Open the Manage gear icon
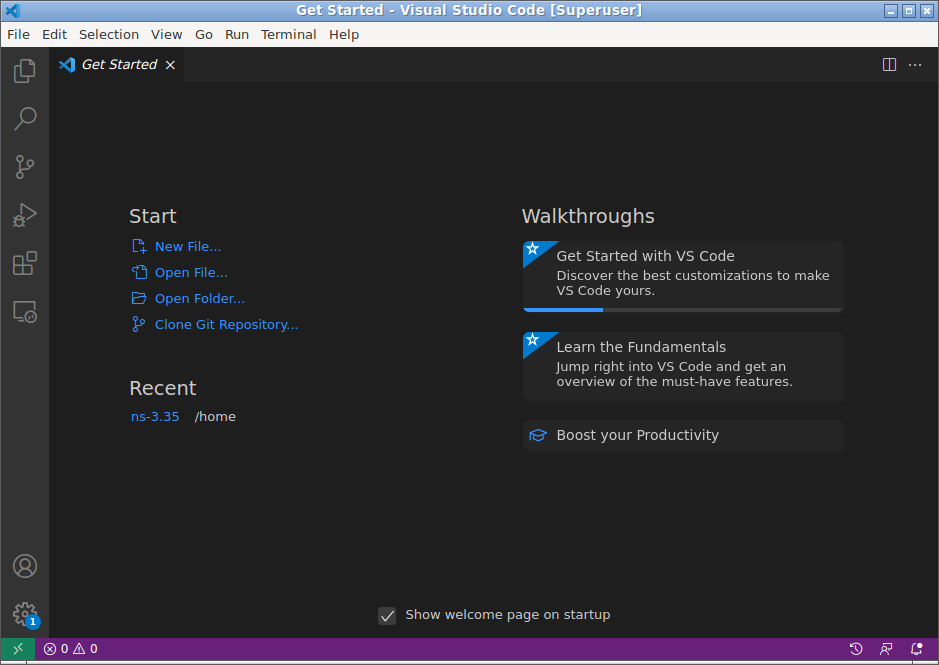Image resolution: width=939 pixels, height=665 pixels. point(25,614)
